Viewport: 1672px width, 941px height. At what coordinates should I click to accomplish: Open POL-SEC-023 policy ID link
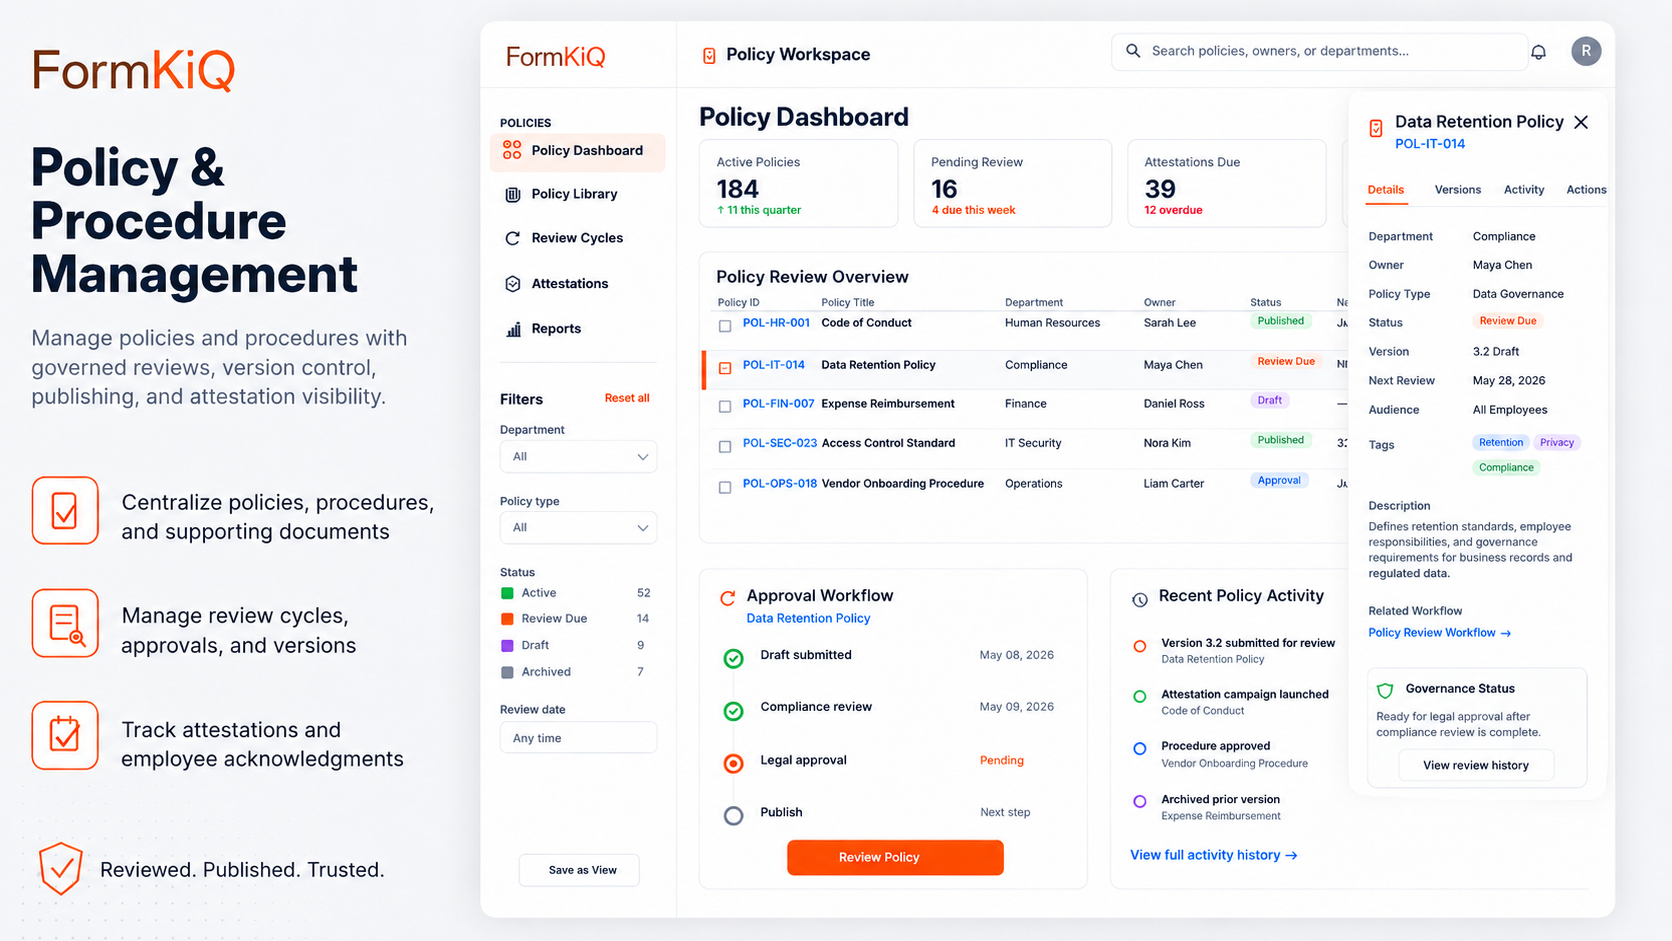point(779,443)
